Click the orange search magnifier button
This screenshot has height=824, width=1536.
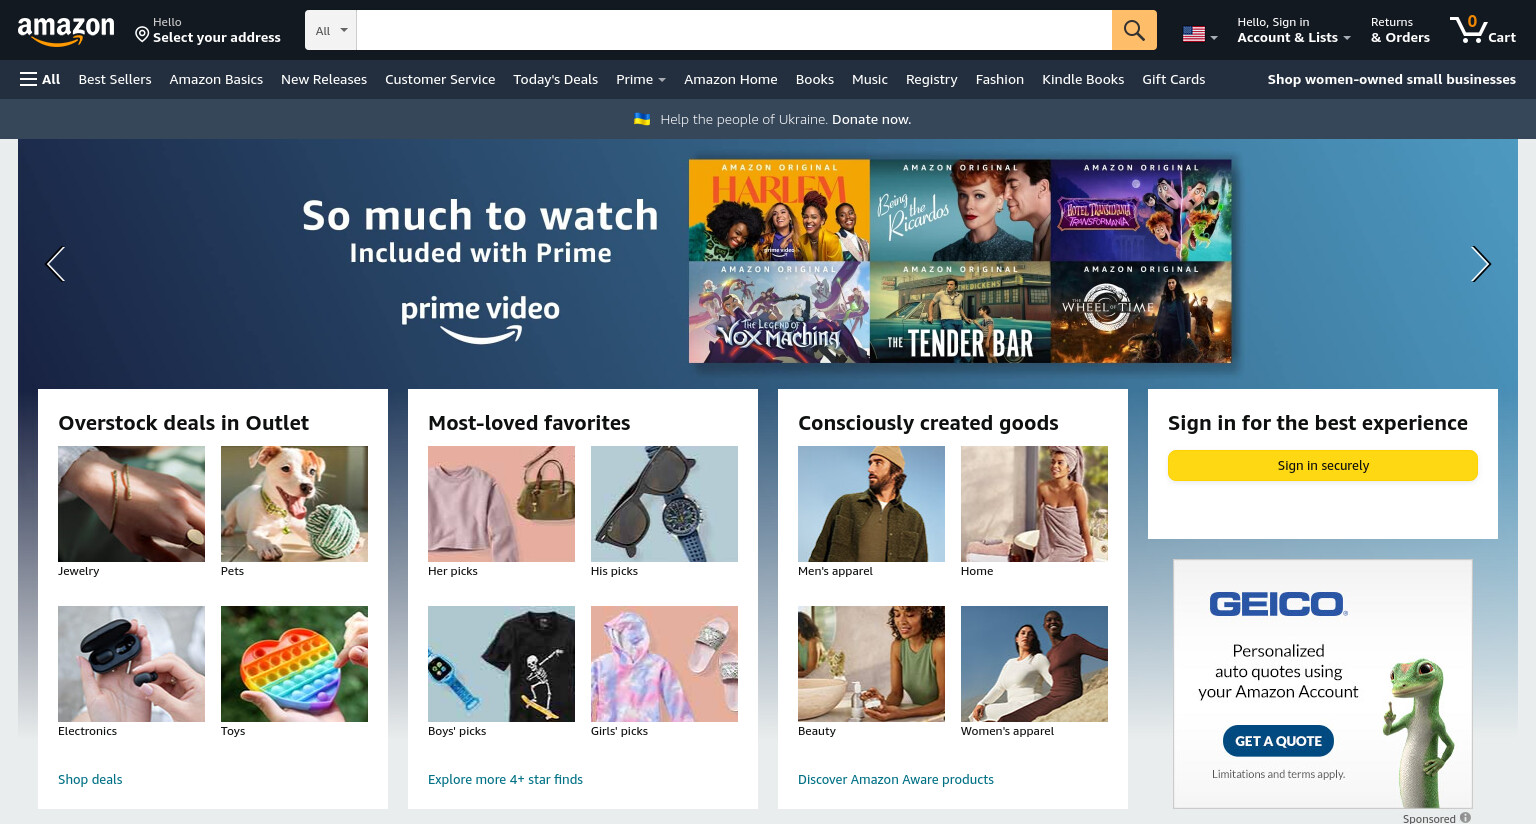1134,30
